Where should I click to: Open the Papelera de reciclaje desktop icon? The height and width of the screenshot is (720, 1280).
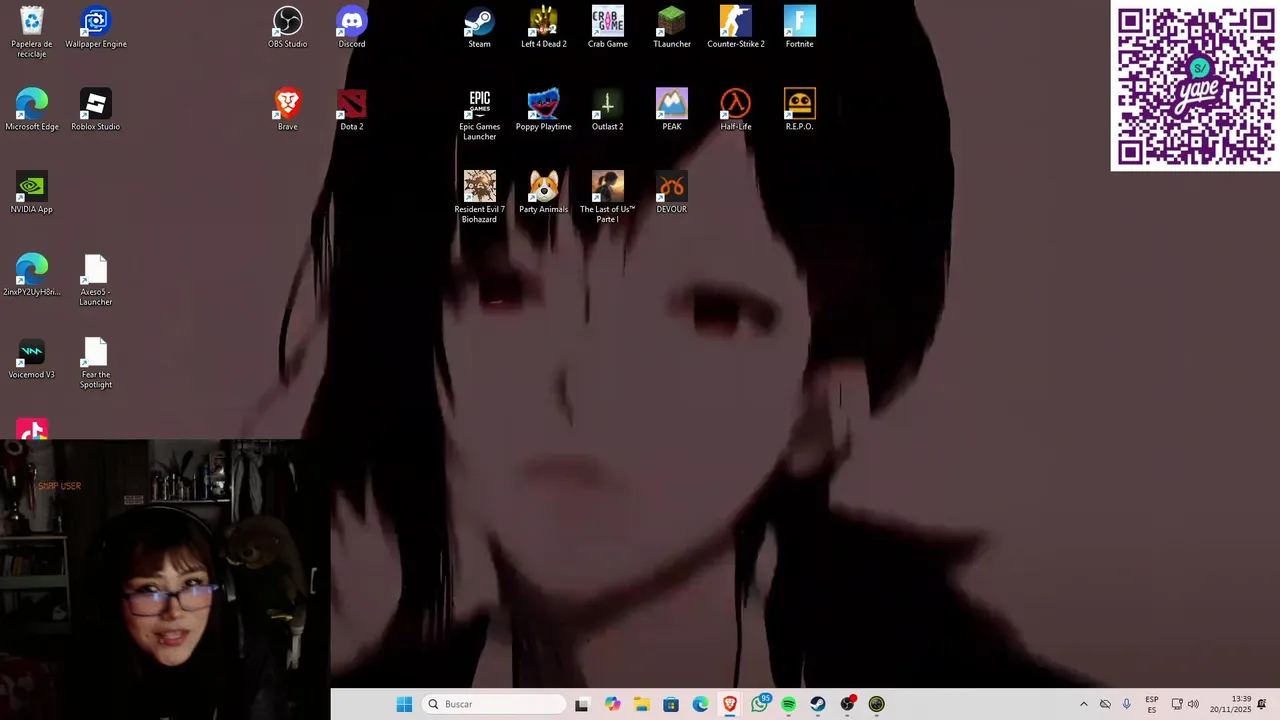[x=32, y=32]
